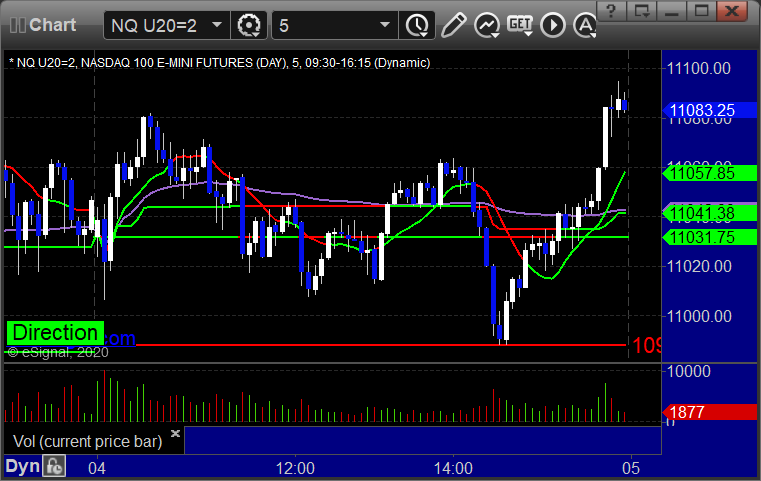Click the Chart window title grip icon

click(x=18, y=25)
